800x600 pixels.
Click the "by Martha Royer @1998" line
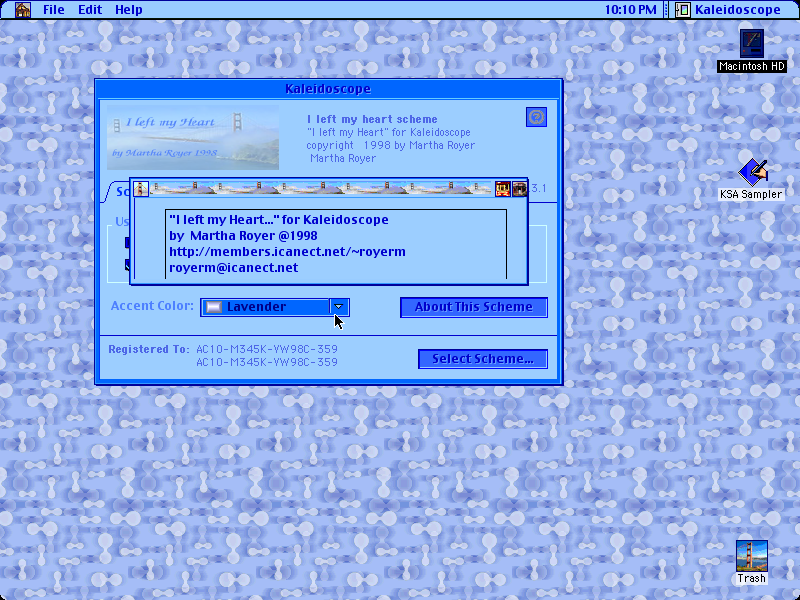click(x=243, y=236)
